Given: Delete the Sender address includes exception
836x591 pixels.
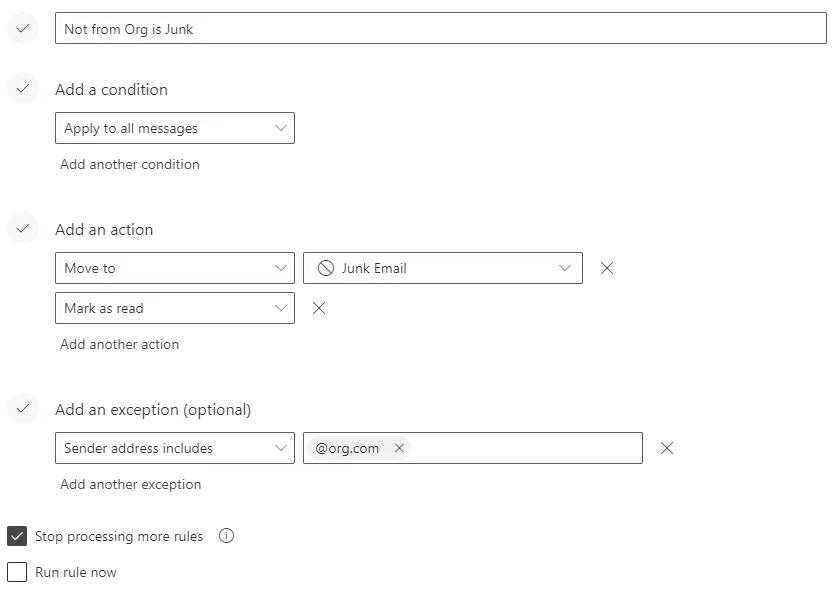Looking at the screenshot, I should click(x=667, y=448).
